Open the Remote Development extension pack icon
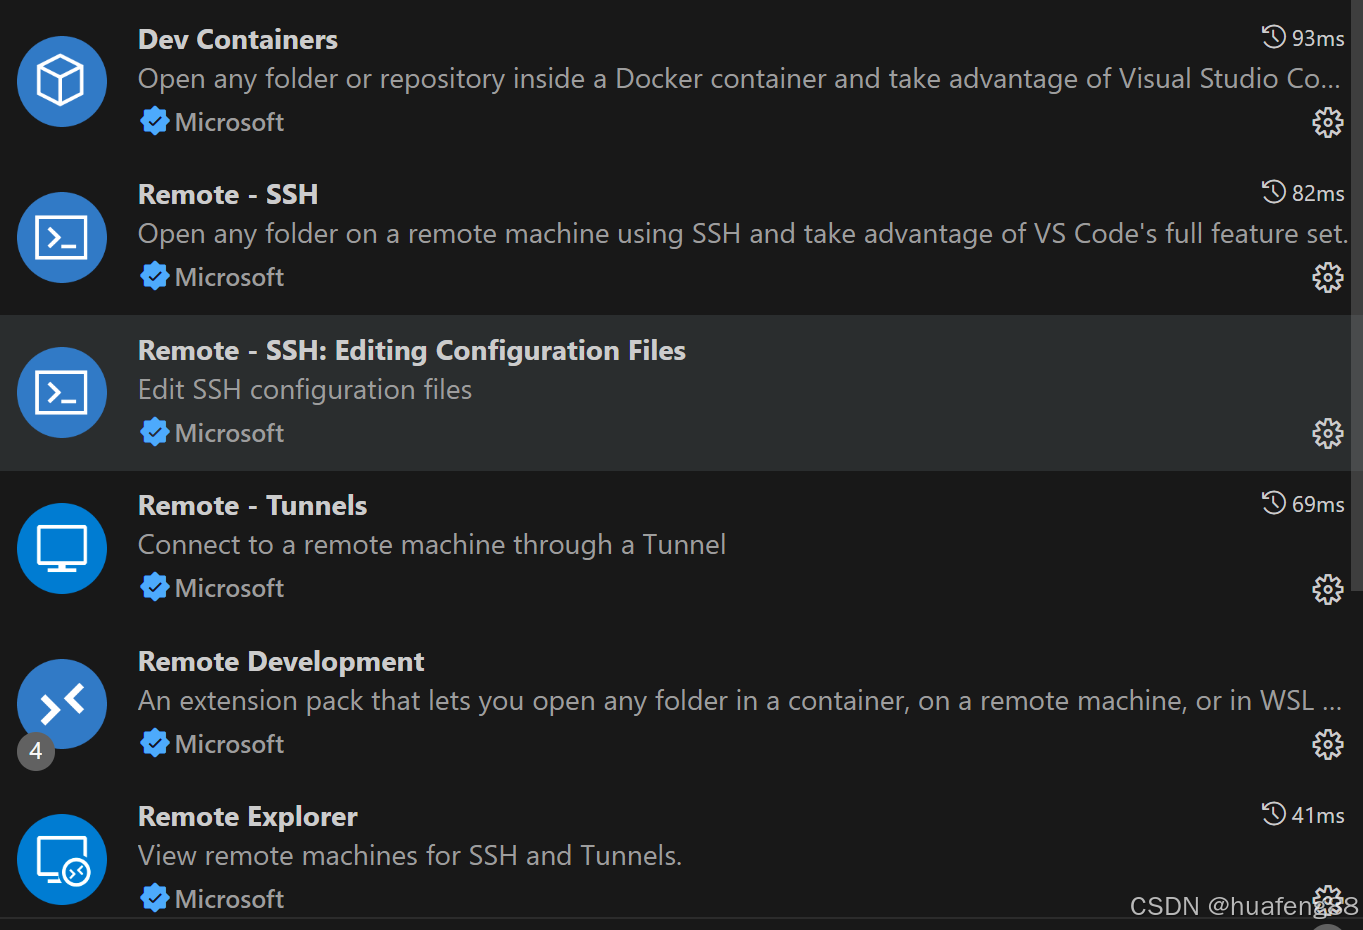This screenshot has width=1363, height=930. (62, 704)
